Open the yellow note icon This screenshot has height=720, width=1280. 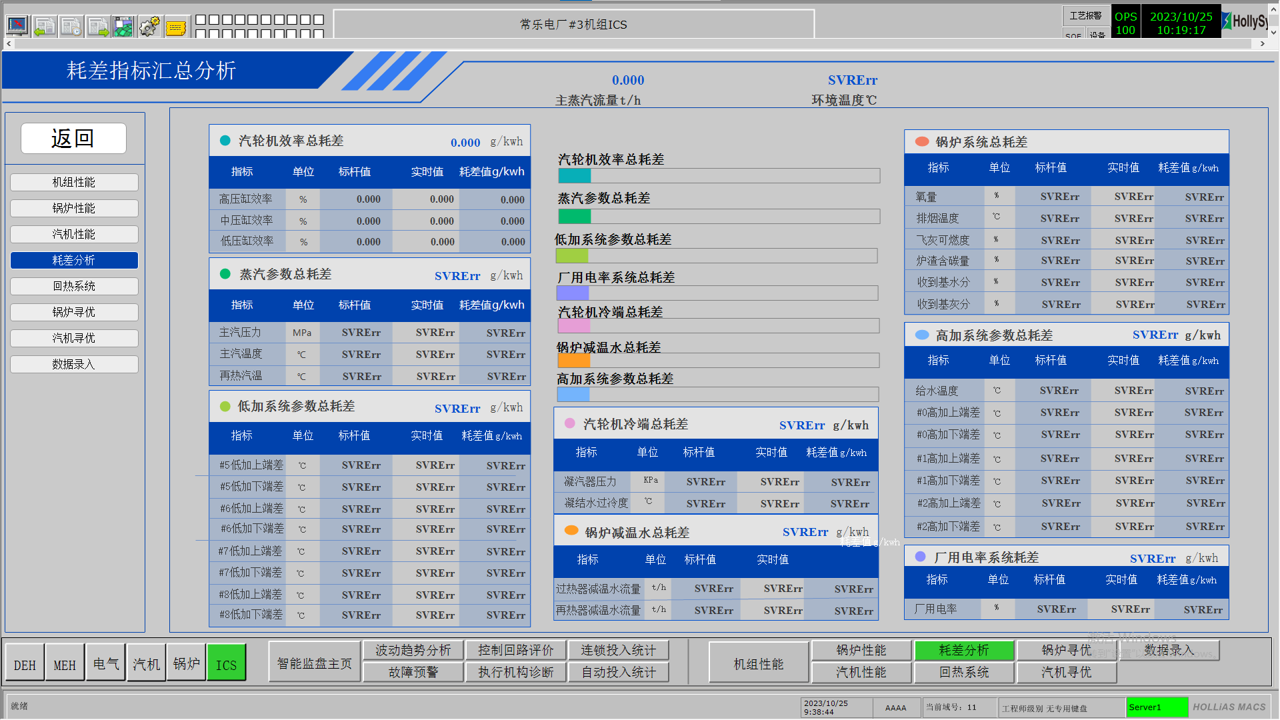click(176, 26)
